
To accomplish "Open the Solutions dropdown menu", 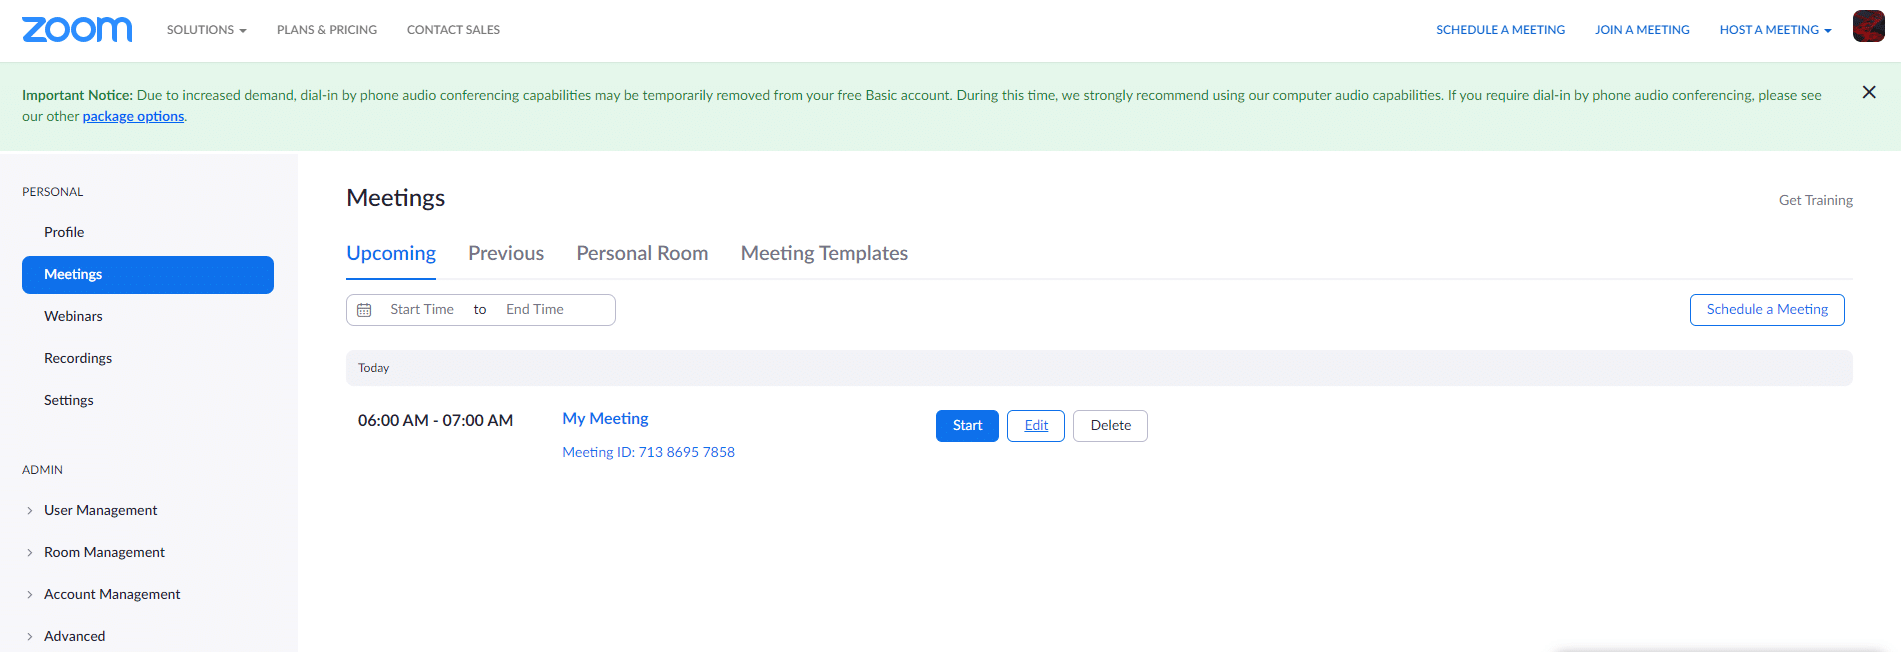I will (x=206, y=30).
